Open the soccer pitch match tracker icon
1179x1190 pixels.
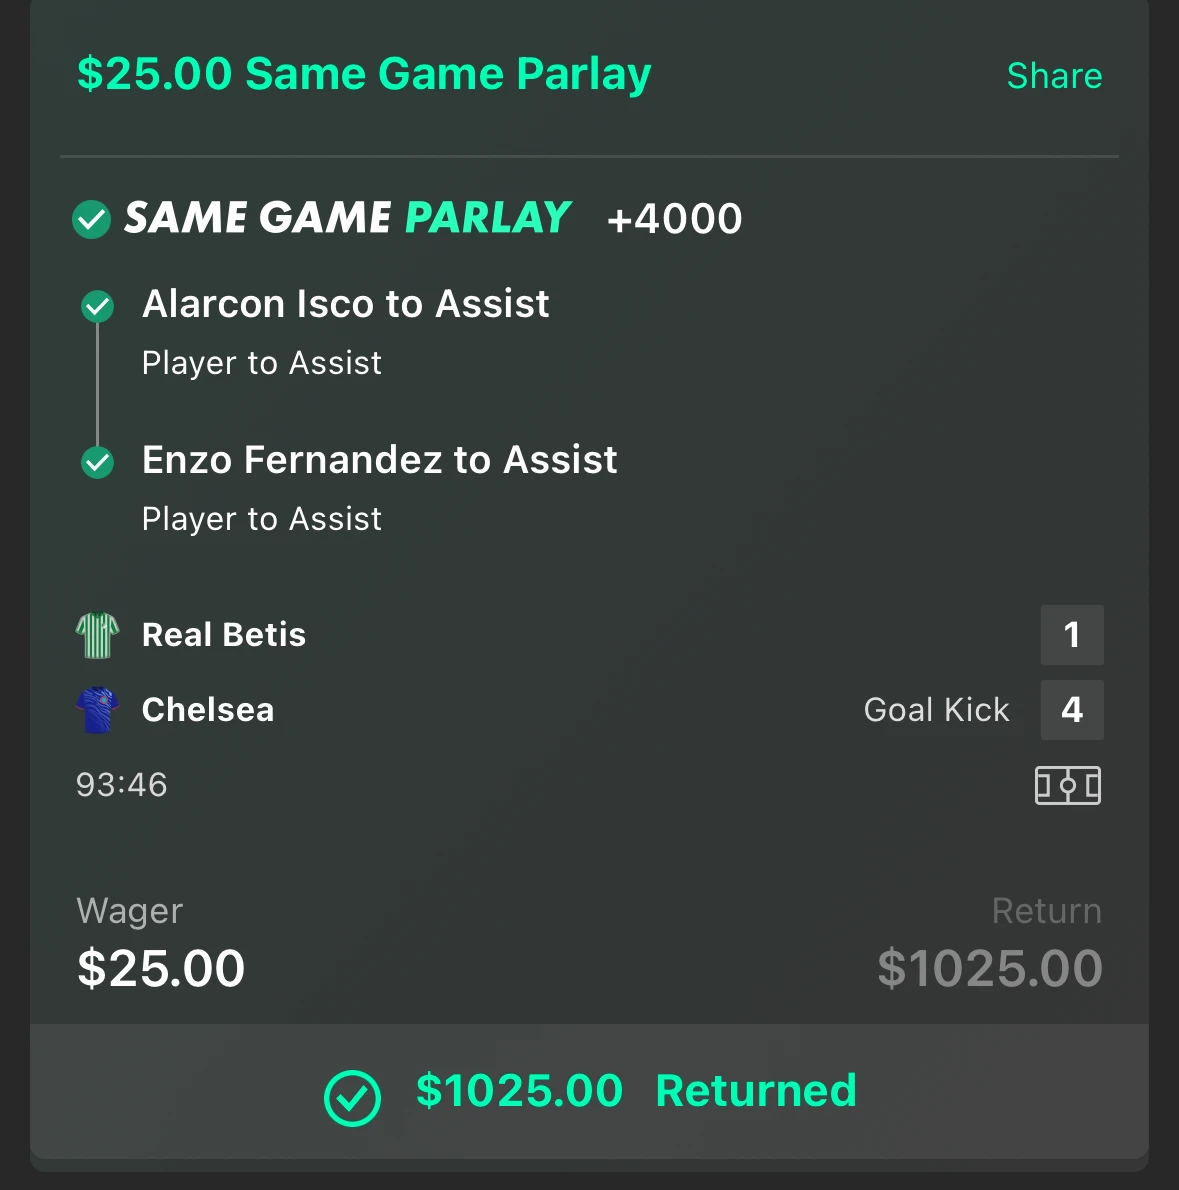pos(1067,785)
